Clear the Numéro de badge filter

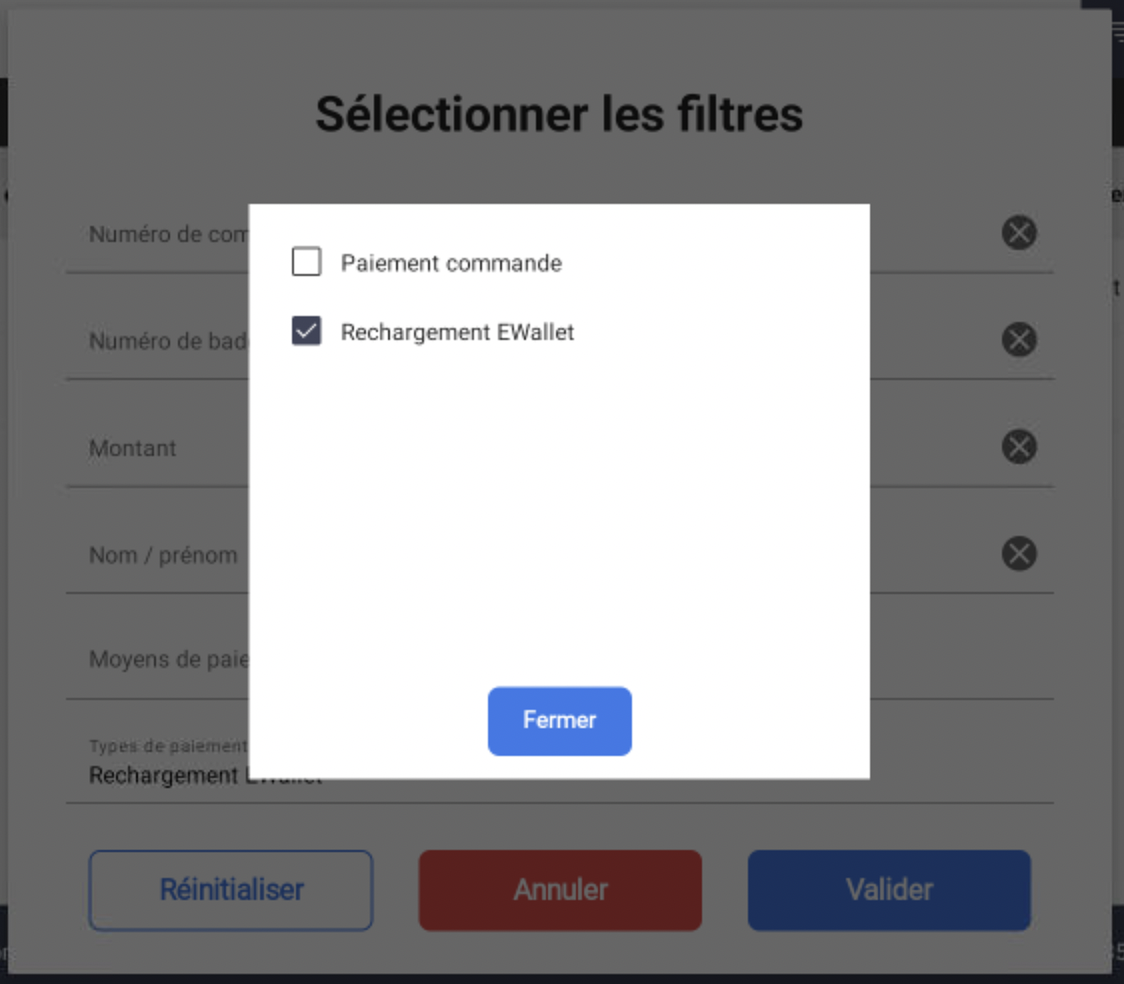pos(1019,340)
